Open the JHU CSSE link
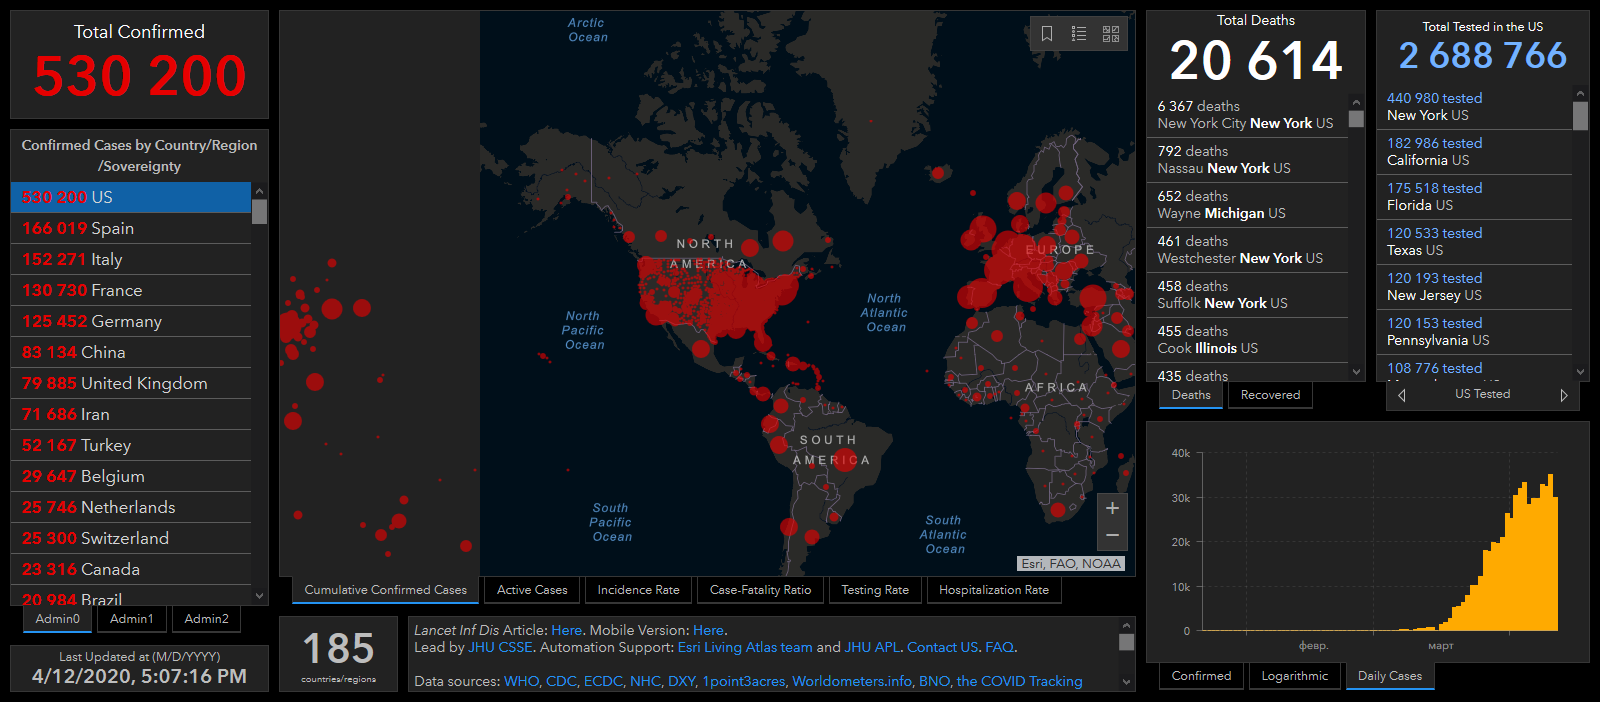The height and width of the screenshot is (702, 1600). pos(500,647)
